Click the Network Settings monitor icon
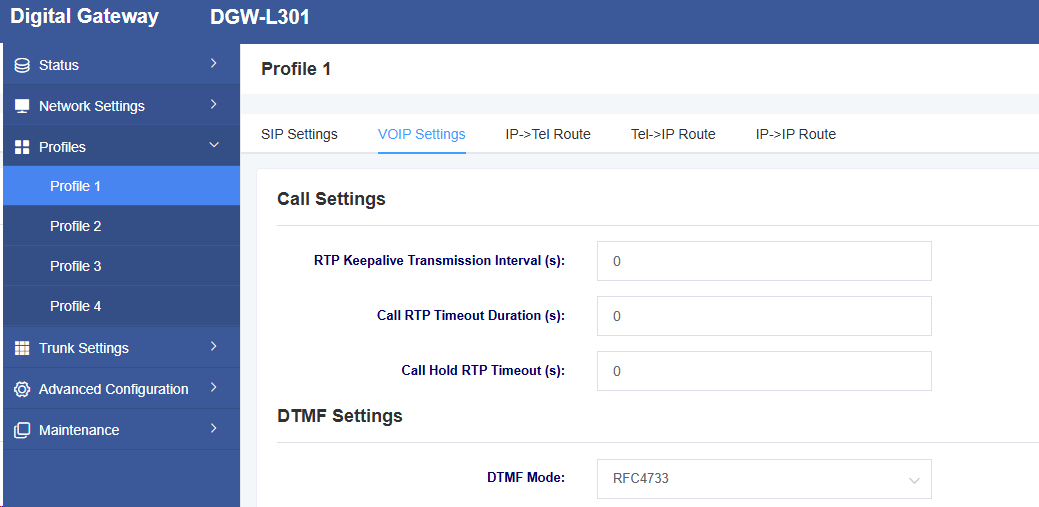This screenshot has height=507, width=1039. (22, 106)
